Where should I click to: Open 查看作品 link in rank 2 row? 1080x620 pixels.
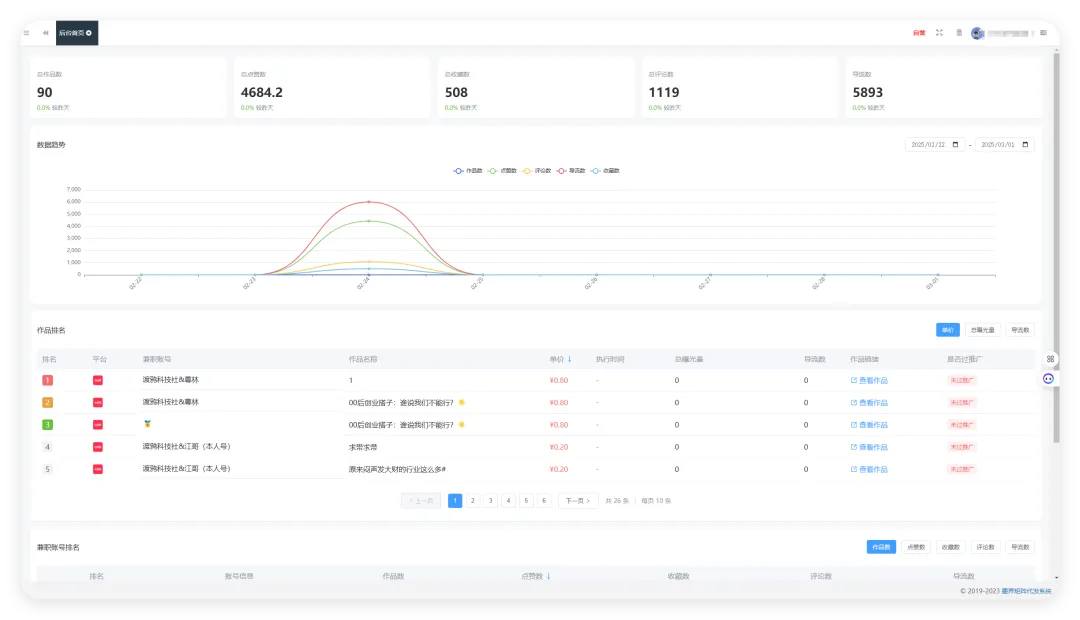869,402
